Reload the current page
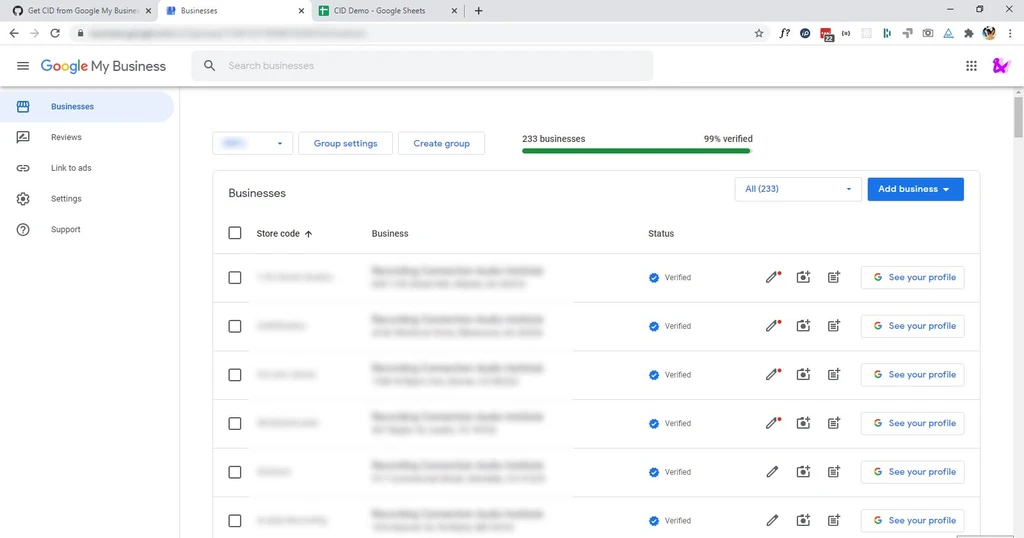Image resolution: width=1024 pixels, height=538 pixels. coord(55,33)
